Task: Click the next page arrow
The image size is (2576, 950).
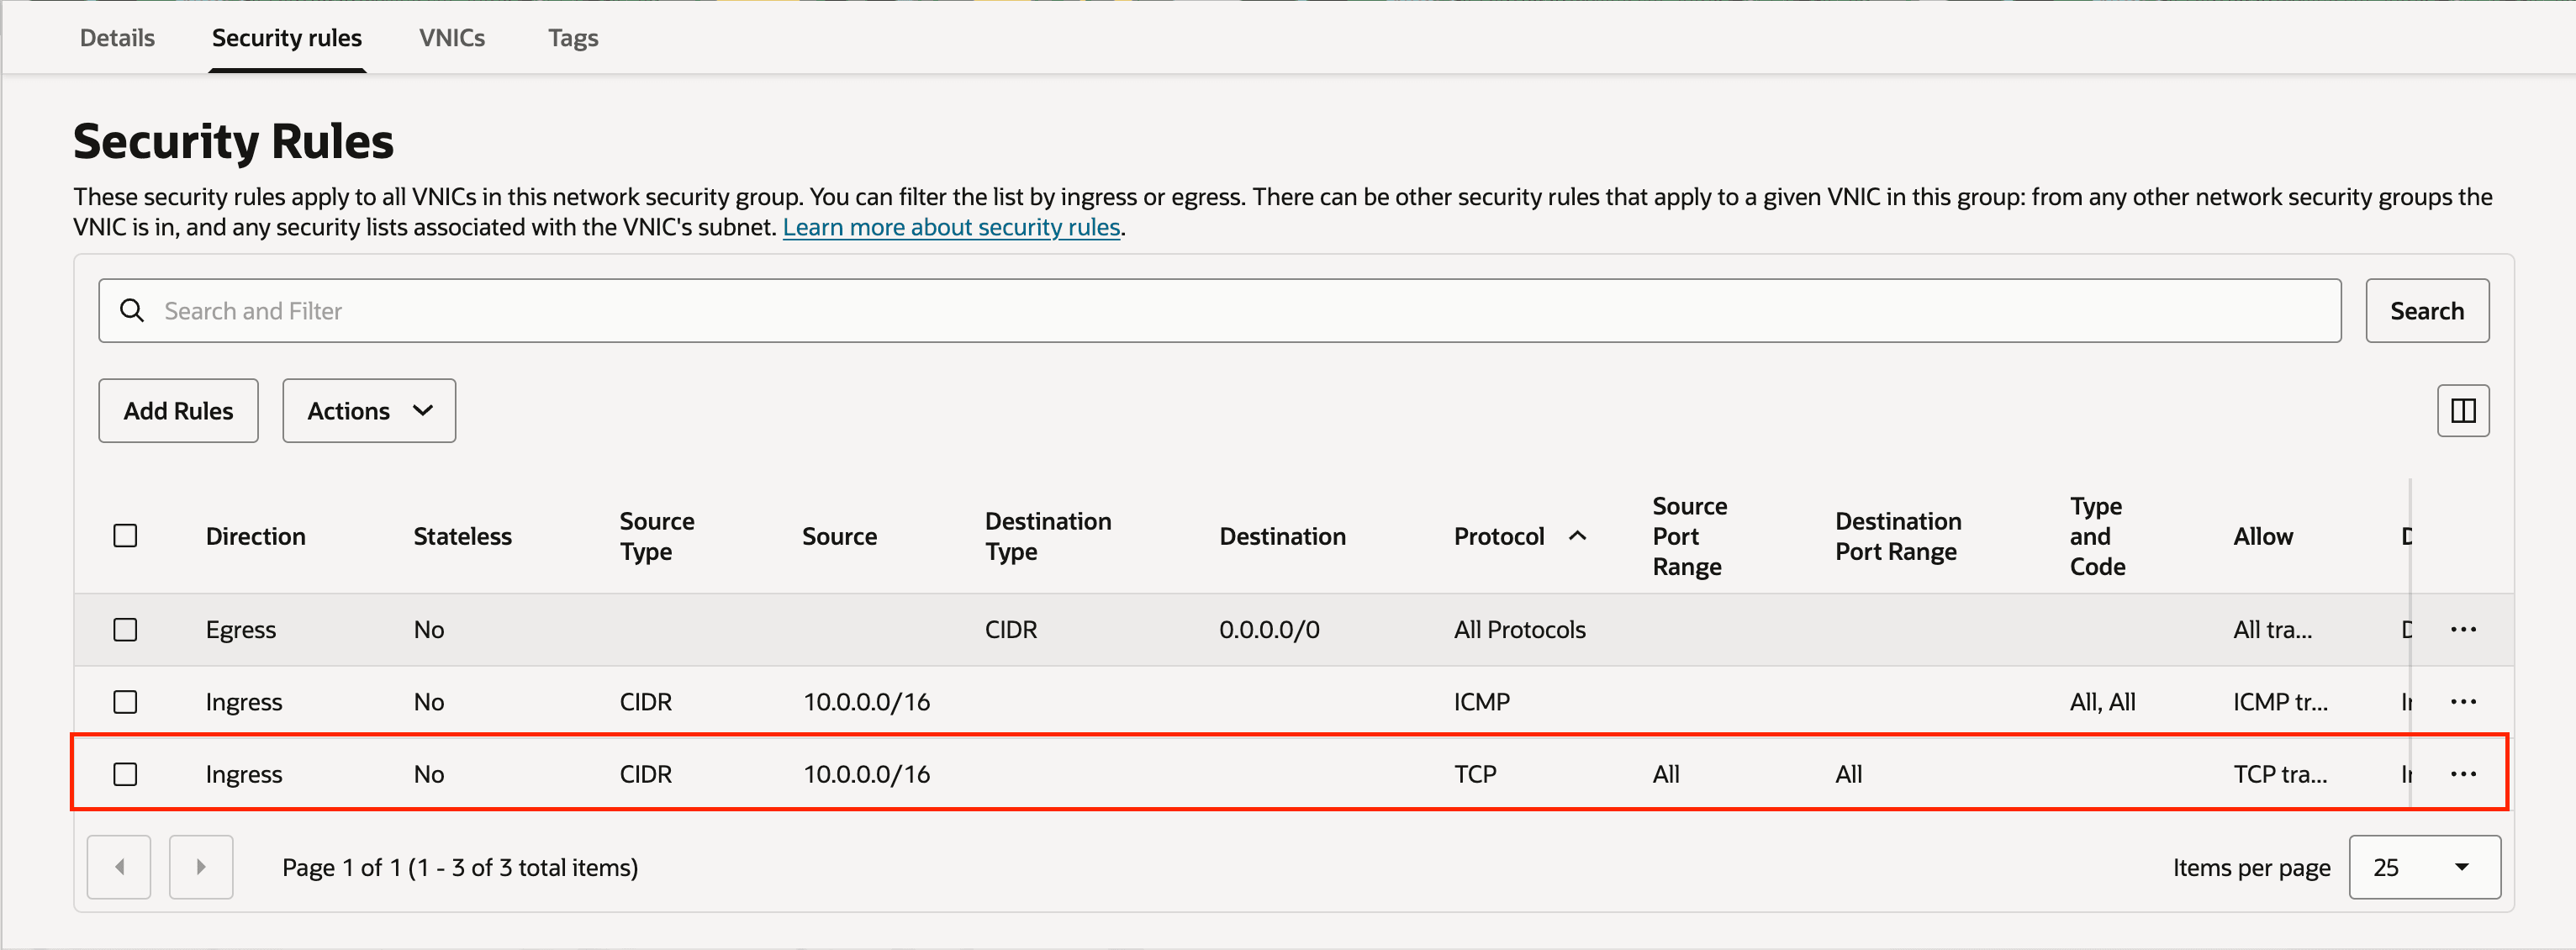Action: tap(201, 867)
